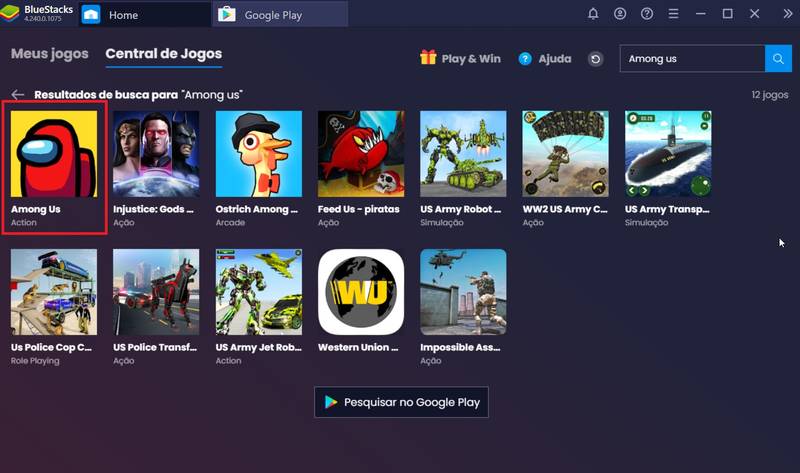Switch to the Google Play tab

pyautogui.click(x=280, y=14)
